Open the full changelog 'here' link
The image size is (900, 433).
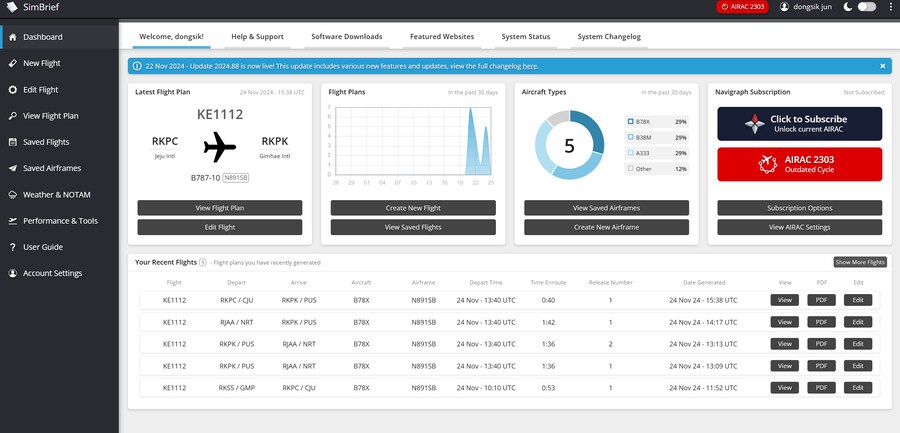529,66
